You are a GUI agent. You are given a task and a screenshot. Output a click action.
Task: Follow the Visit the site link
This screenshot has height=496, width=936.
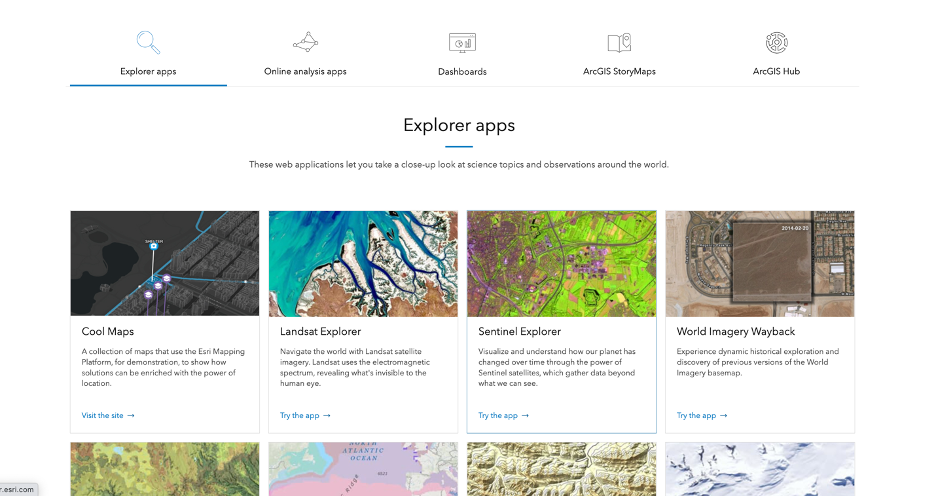108,415
